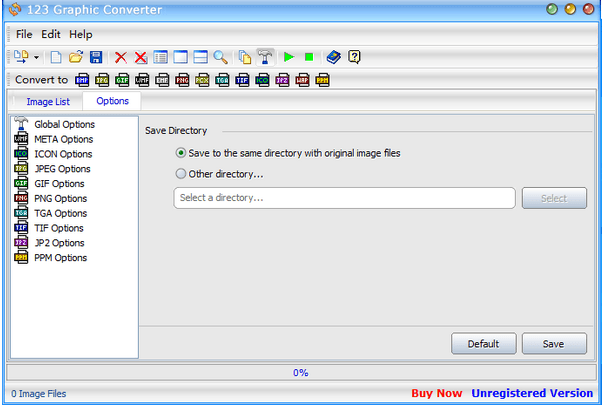The height and width of the screenshot is (410, 613).
Task: Open the Help menu
Action: [81, 34]
